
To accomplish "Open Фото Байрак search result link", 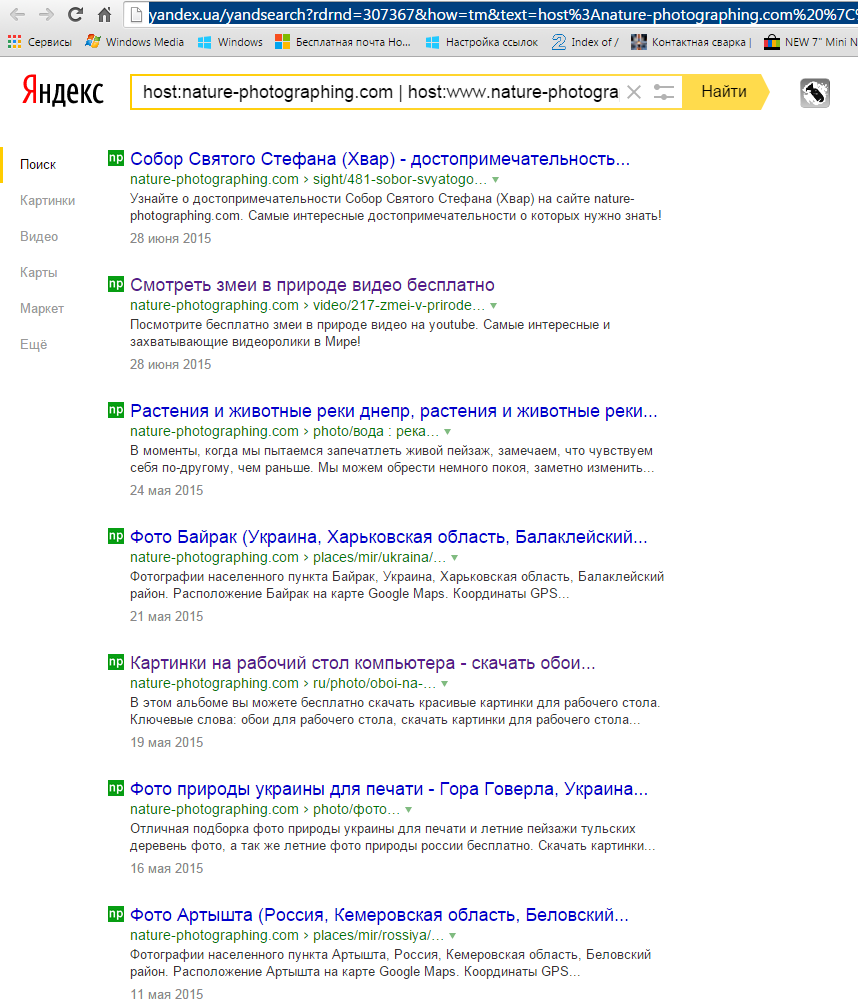I will pos(388,537).
